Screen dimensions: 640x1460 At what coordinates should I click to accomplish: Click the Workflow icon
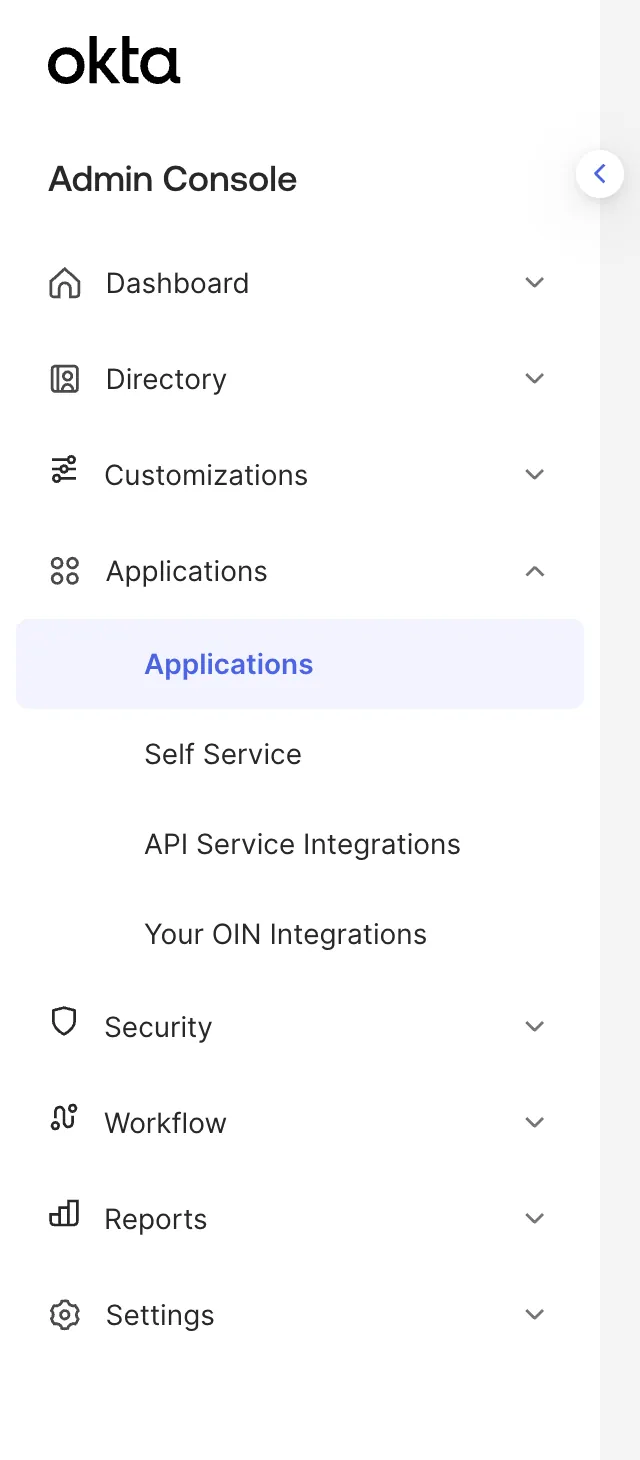point(64,1119)
